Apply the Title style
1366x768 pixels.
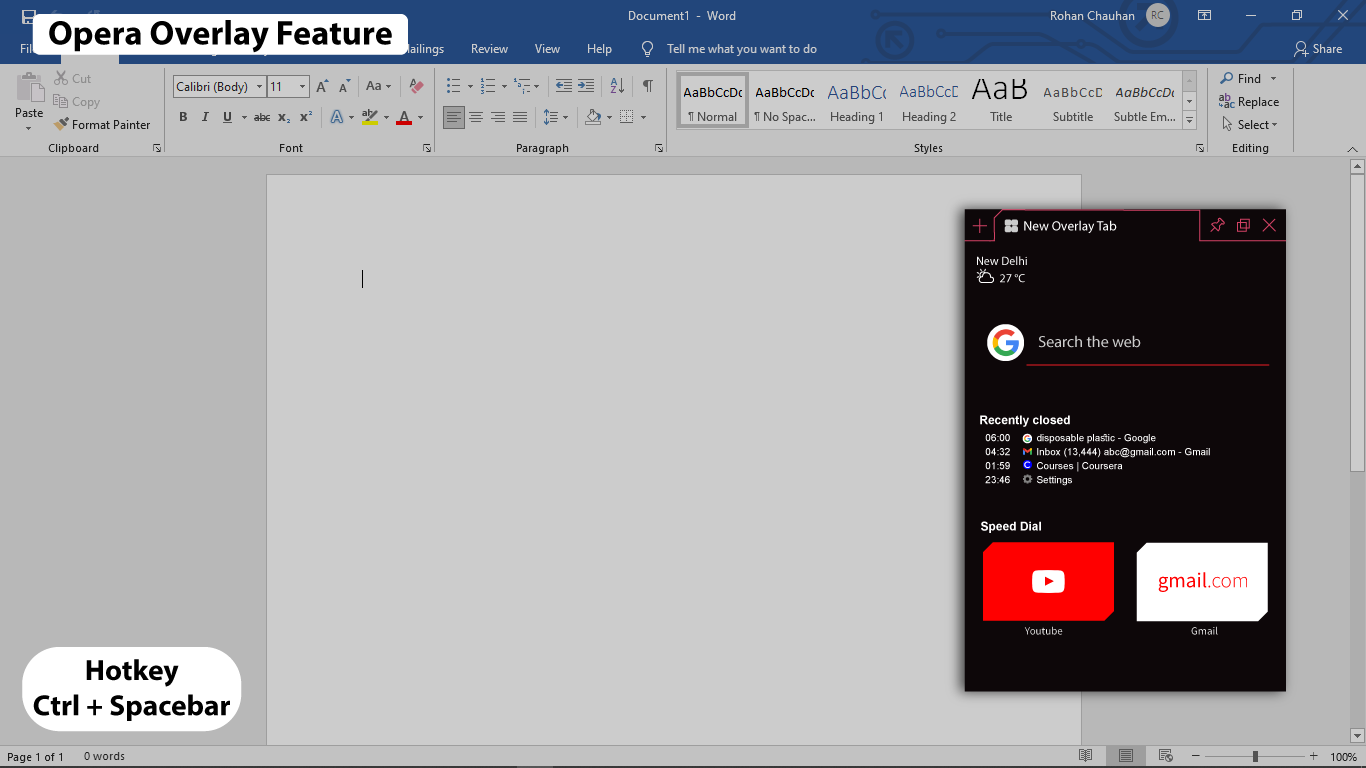tap(1000, 101)
